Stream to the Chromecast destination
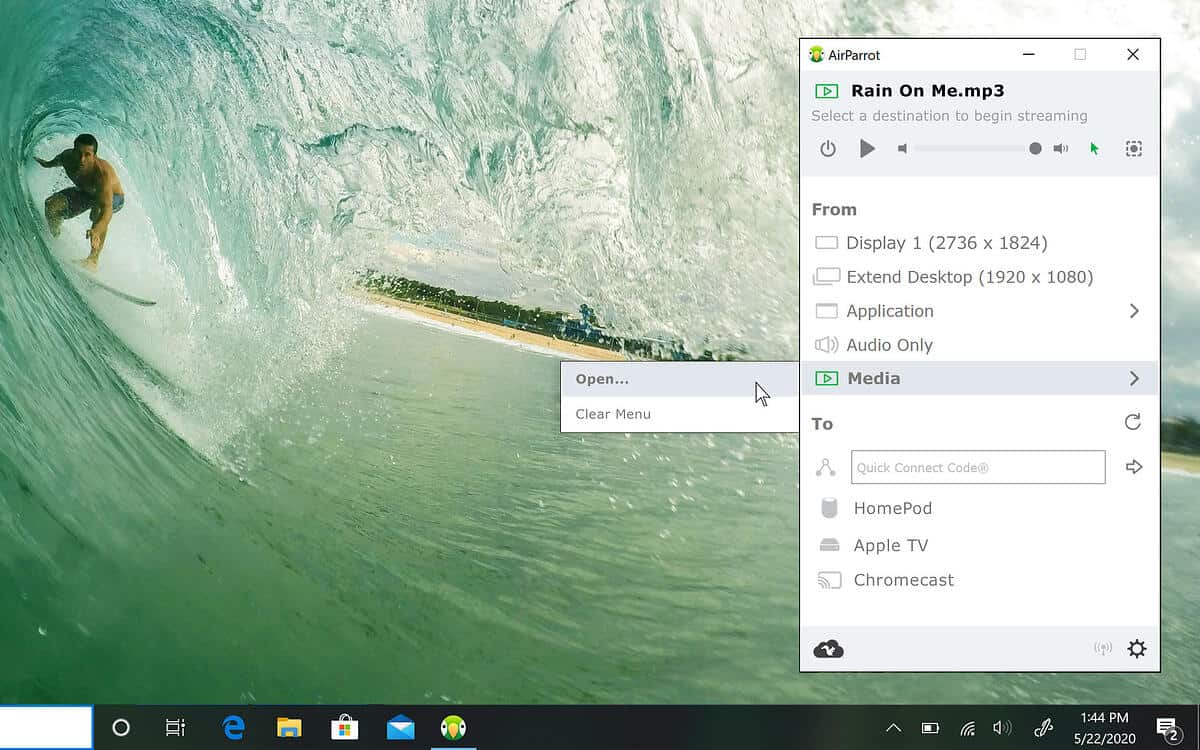 click(x=902, y=580)
